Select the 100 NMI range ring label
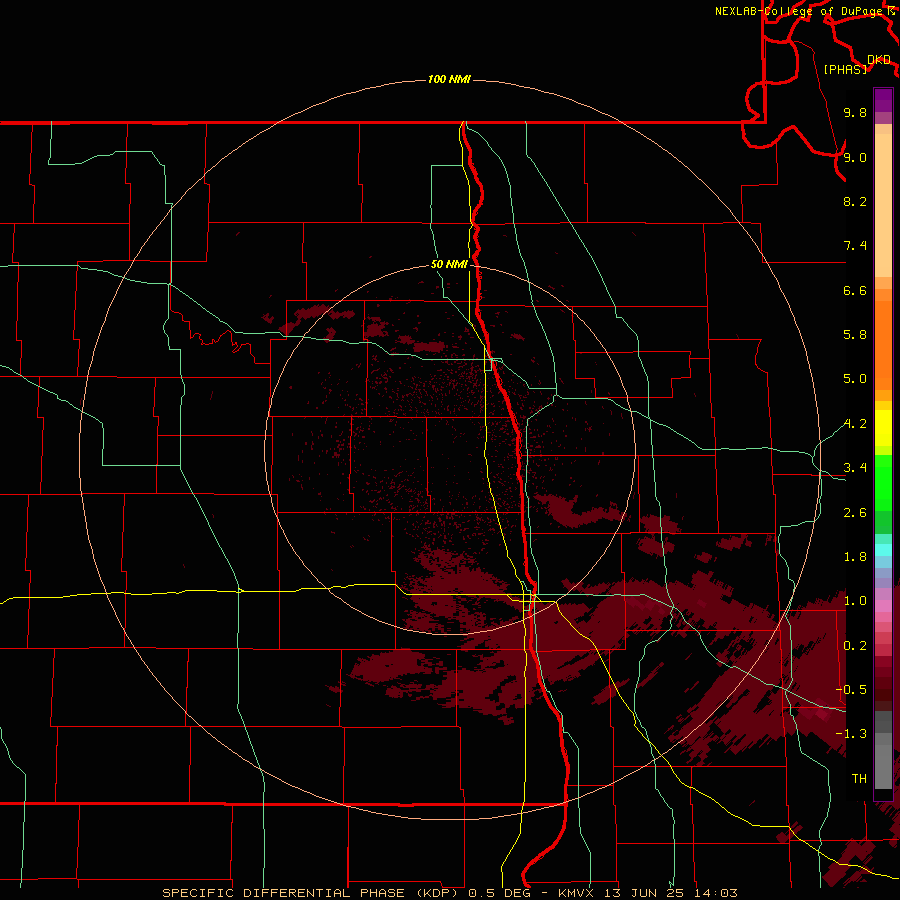900x900 pixels. pyautogui.click(x=449, y=79)
